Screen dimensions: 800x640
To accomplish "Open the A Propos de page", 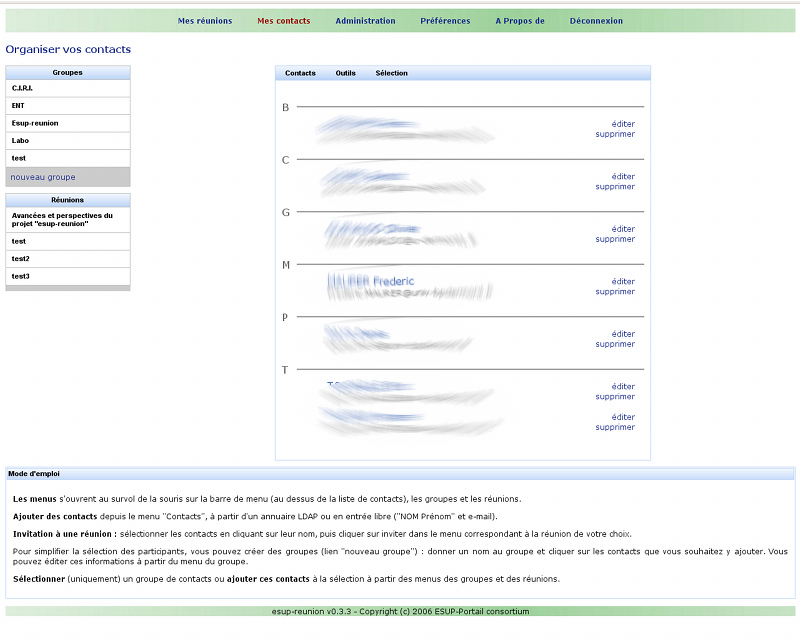I will [519, 21].
